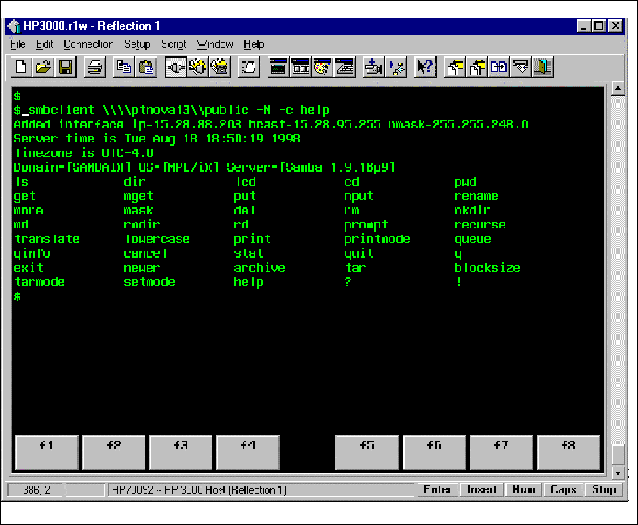
Task: Open the Connection menu
Action: pos(88,44)
